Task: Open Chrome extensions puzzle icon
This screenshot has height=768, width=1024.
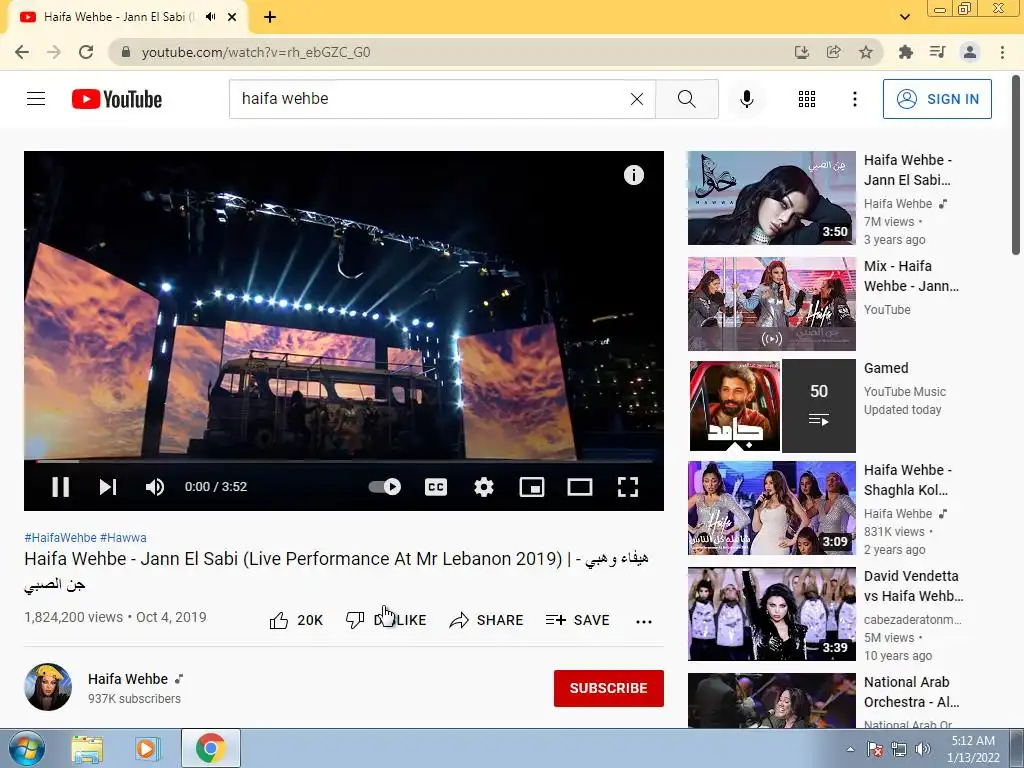Action: (x=905, y=52)
